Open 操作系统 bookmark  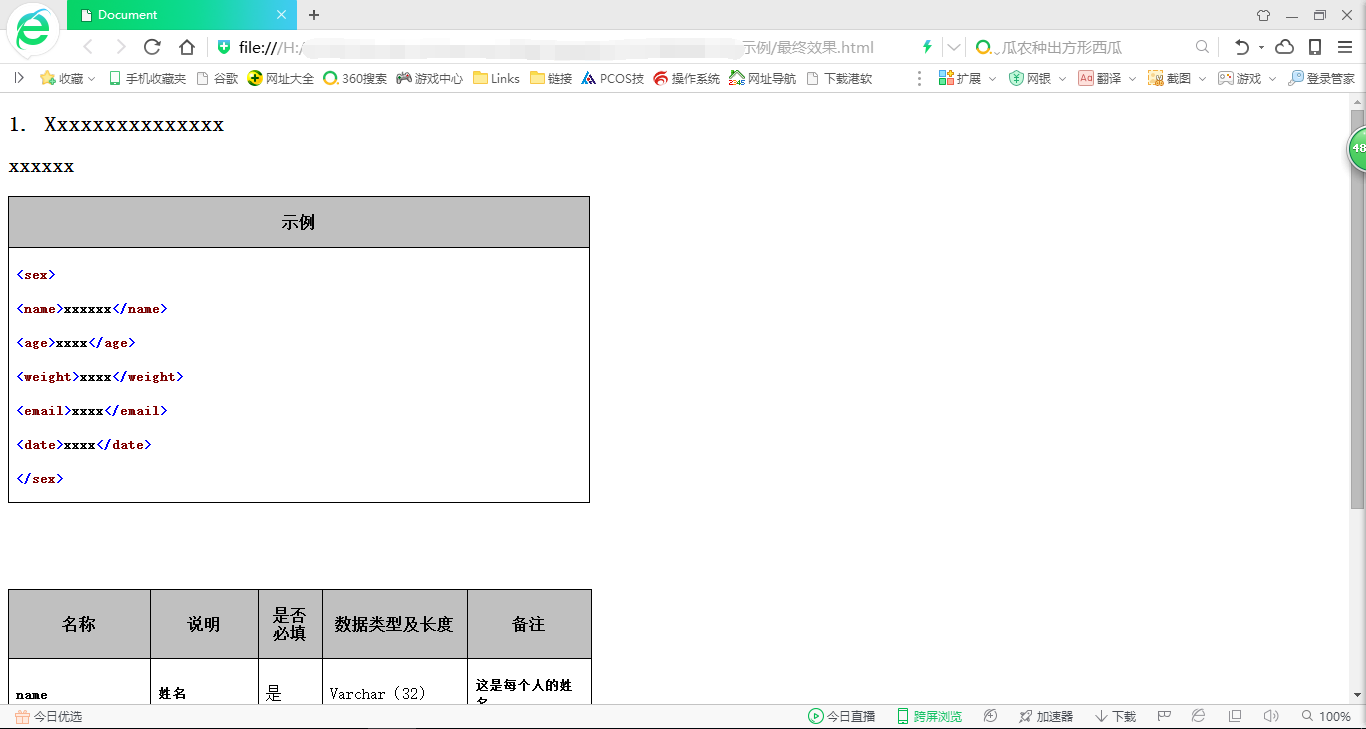687,78
